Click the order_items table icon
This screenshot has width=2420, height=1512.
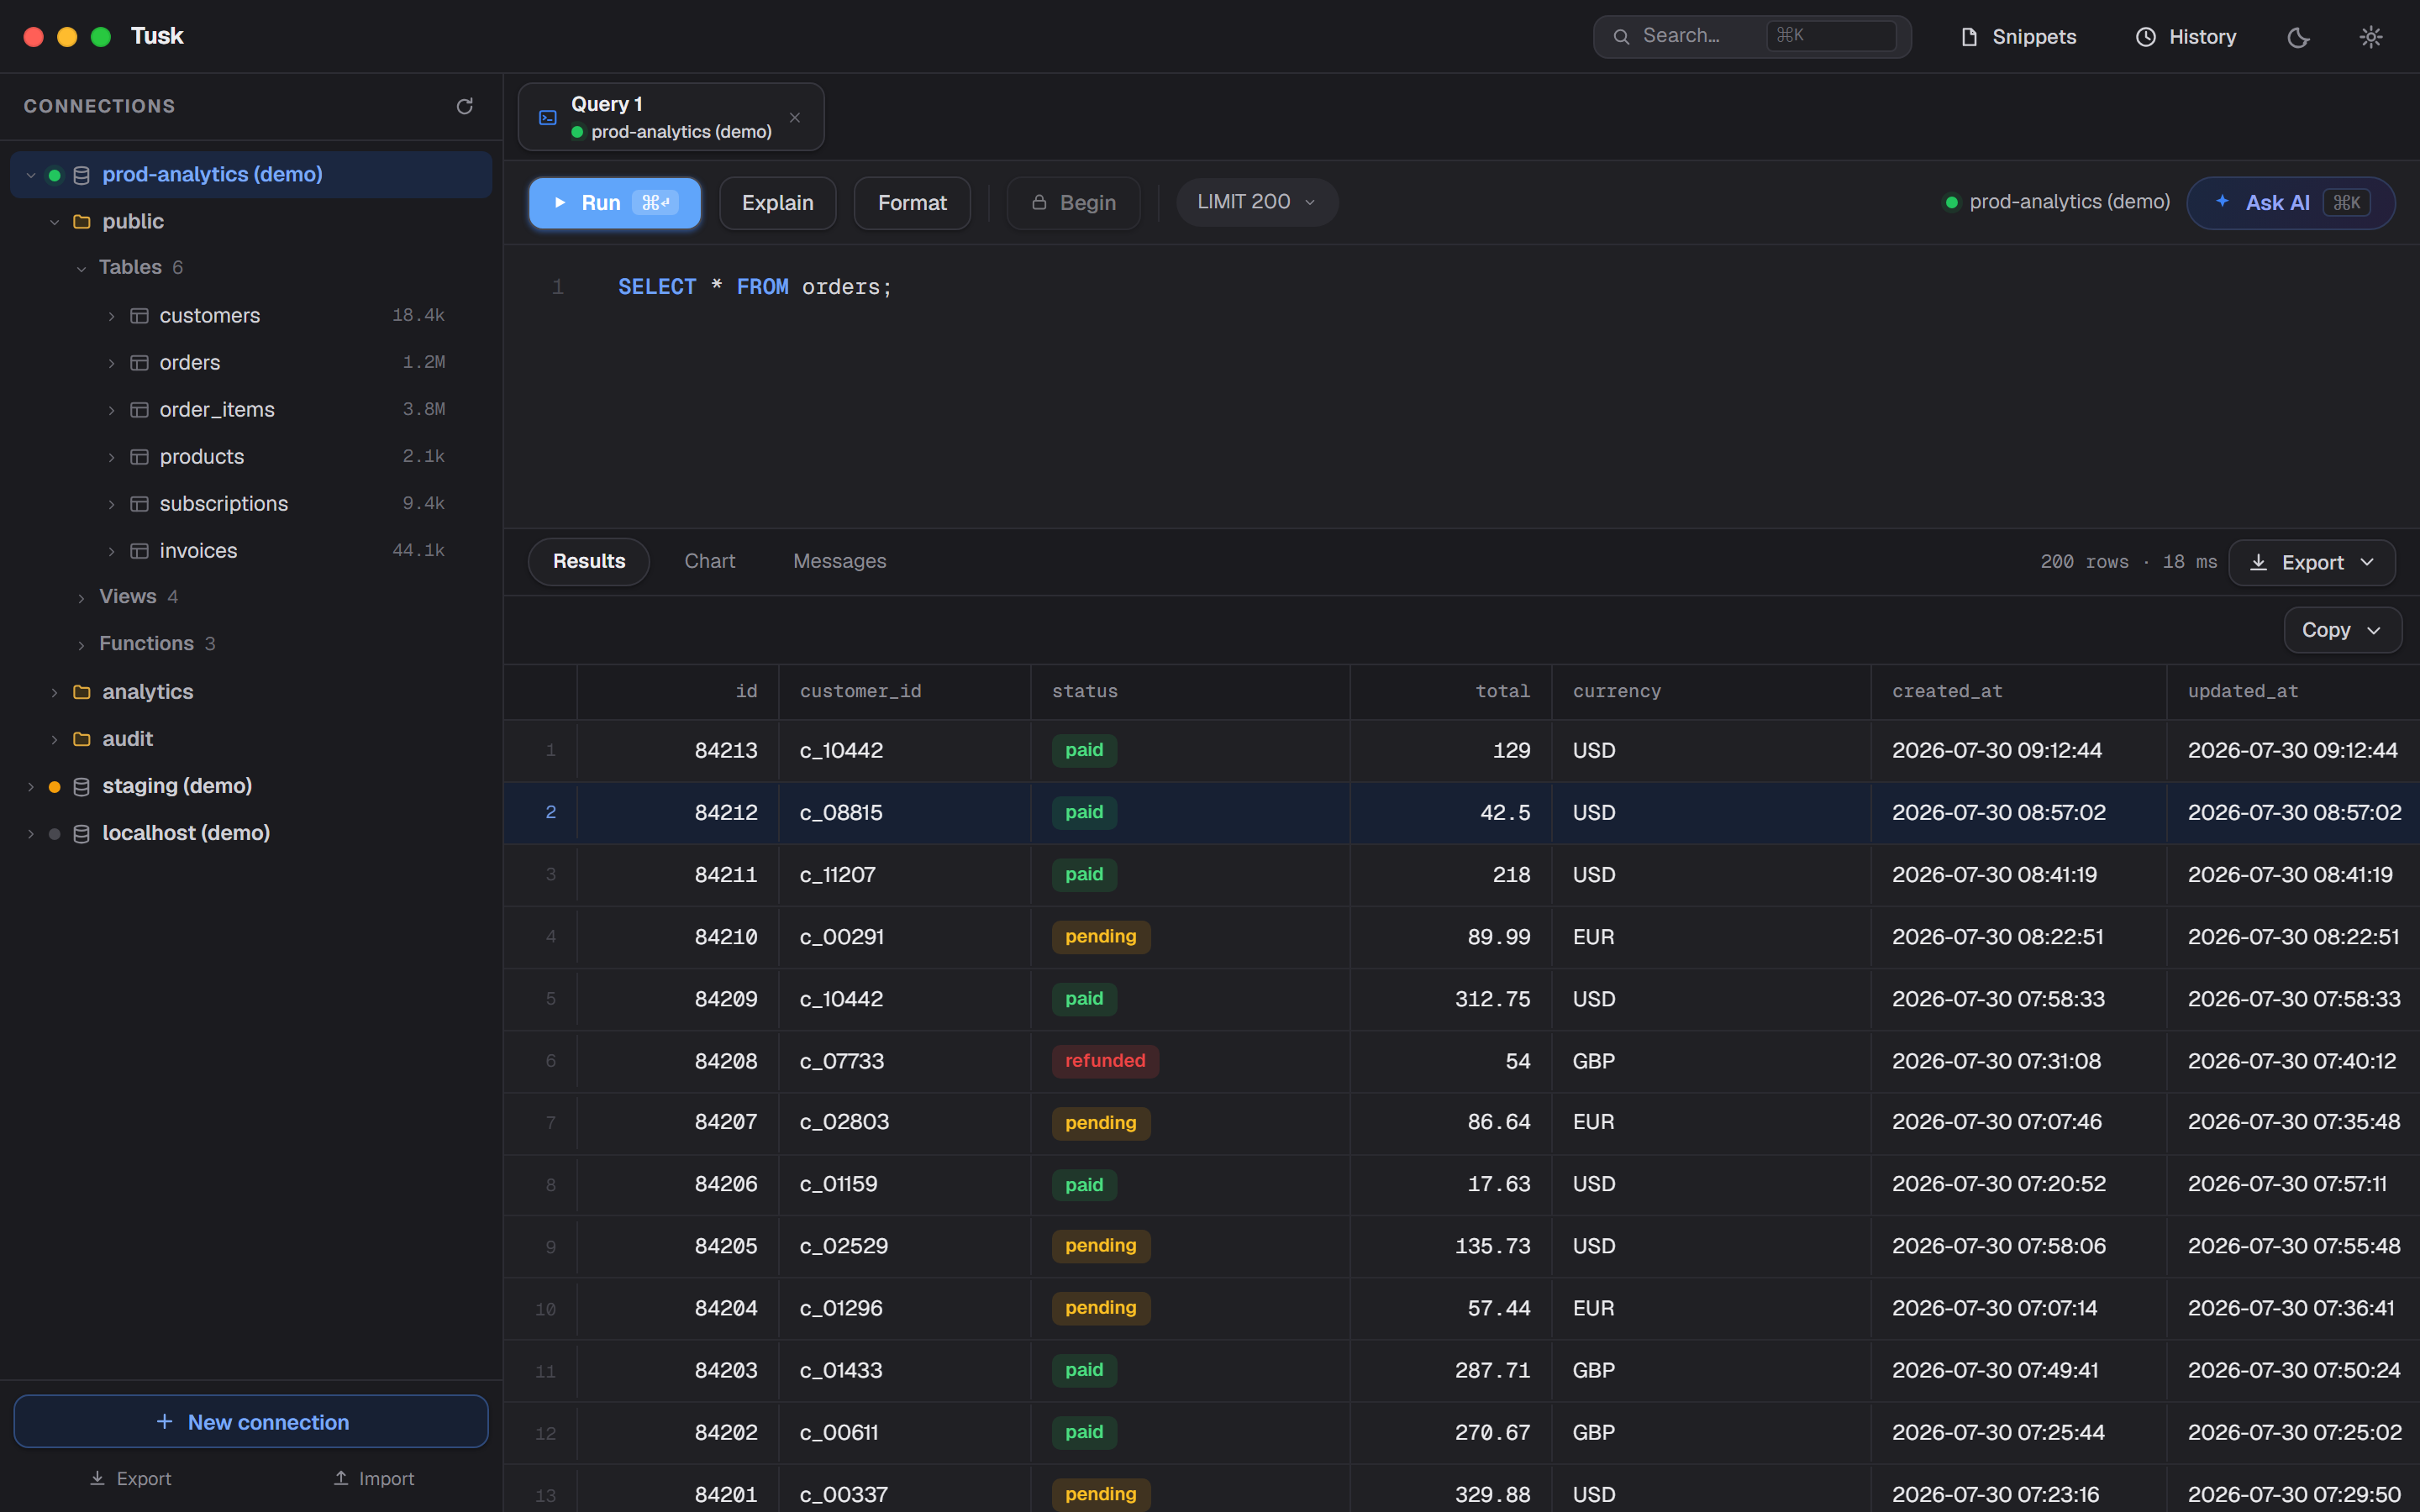(140, 410)
